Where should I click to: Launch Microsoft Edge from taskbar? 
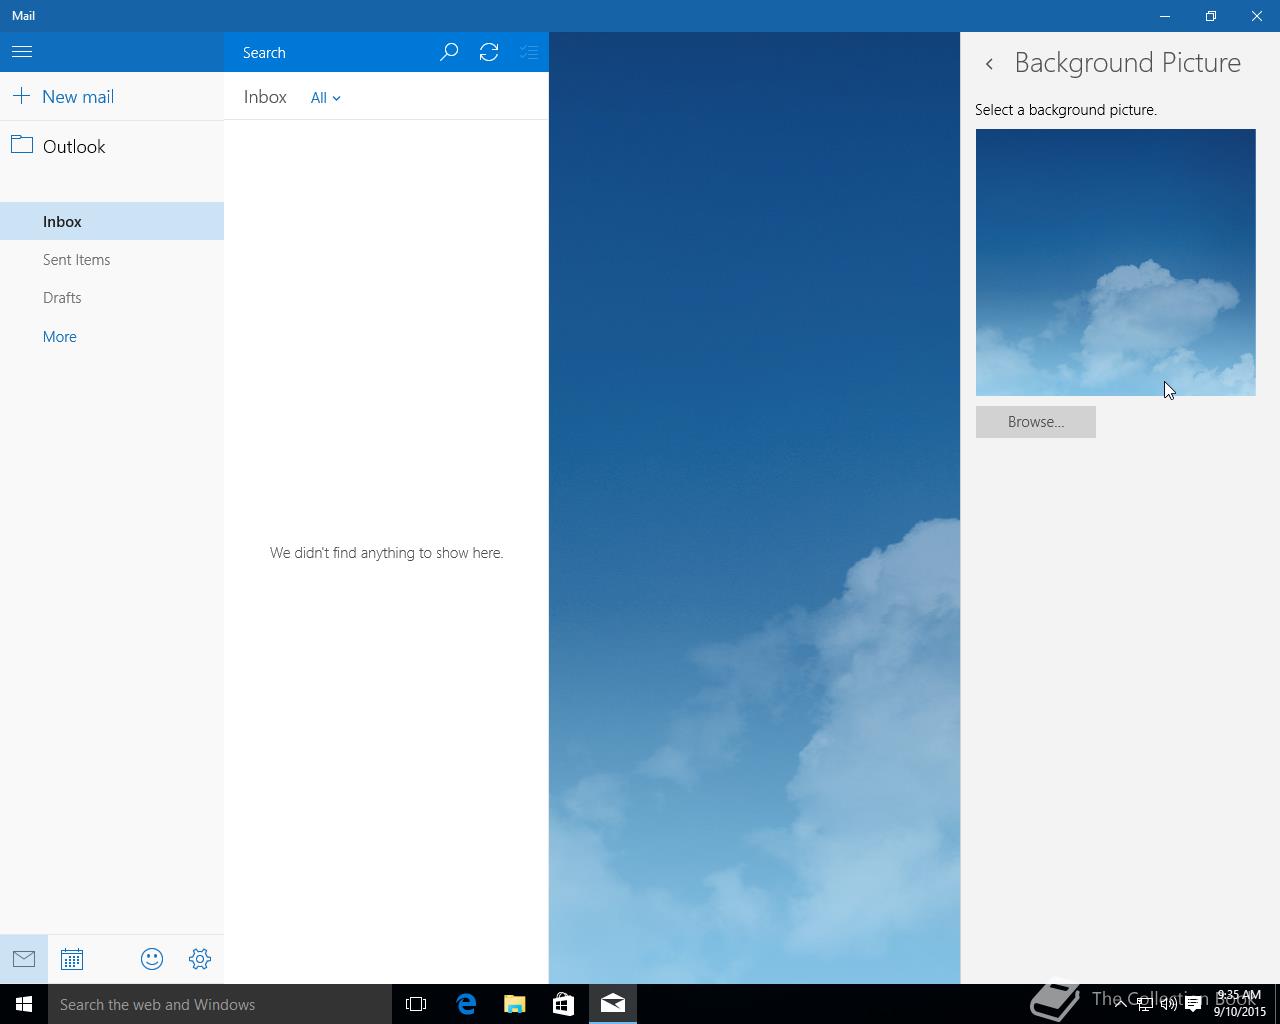click(466, 1004)
